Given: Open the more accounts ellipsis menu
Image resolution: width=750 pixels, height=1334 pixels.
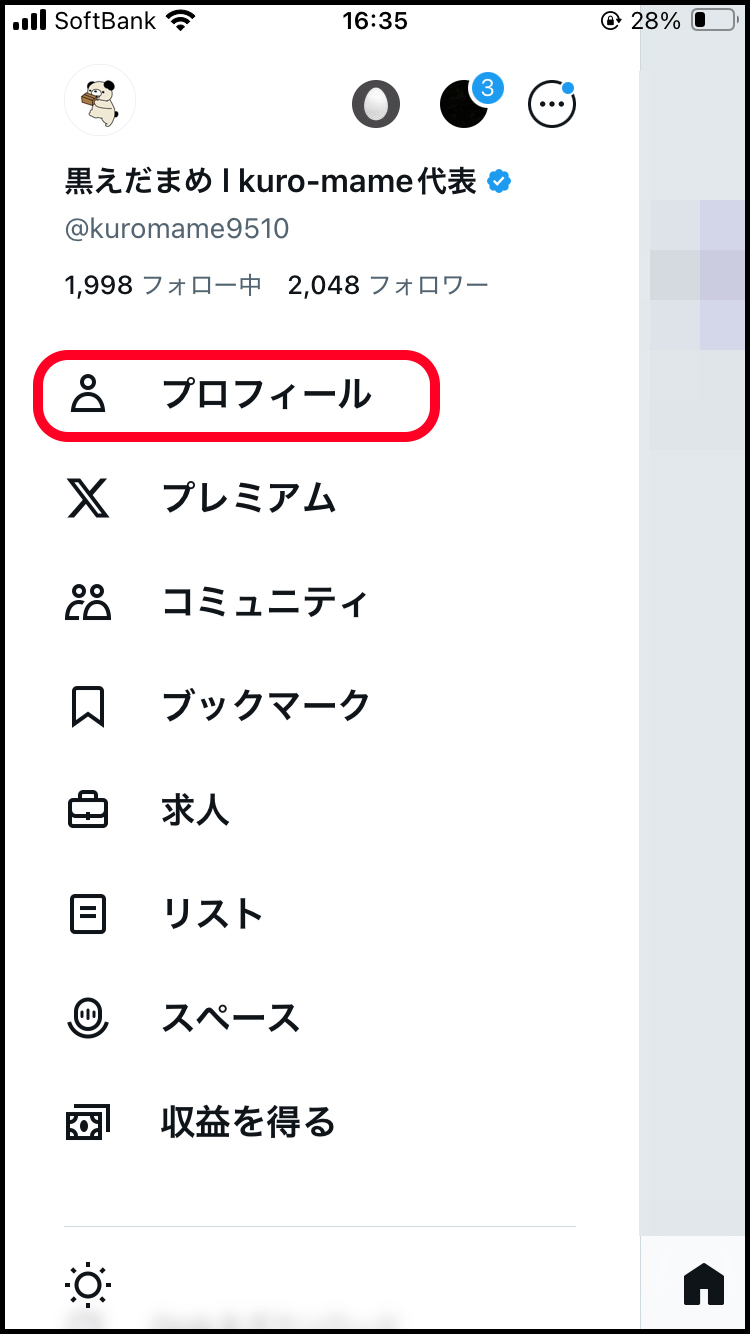Looking at the screenshot, I should coord(552,103).
